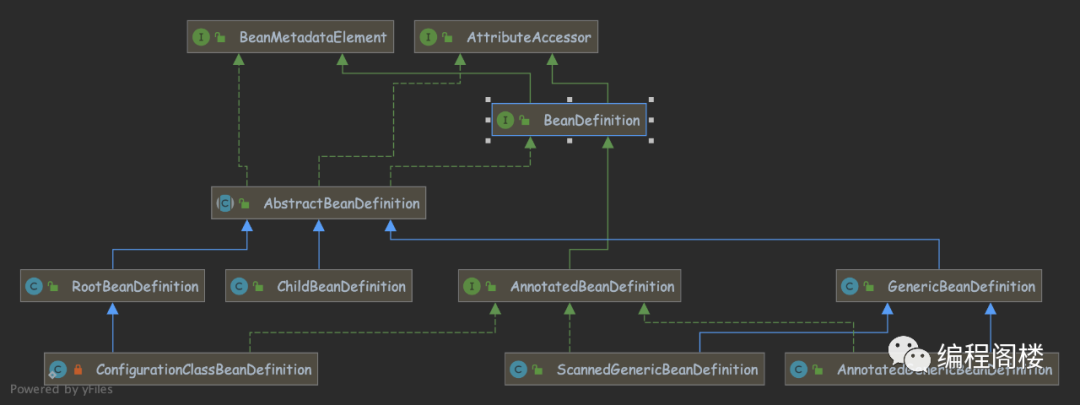Select the ChildBeanDefinition label text
Viewport: 1080px width, 405px height.
coord(341,287)
